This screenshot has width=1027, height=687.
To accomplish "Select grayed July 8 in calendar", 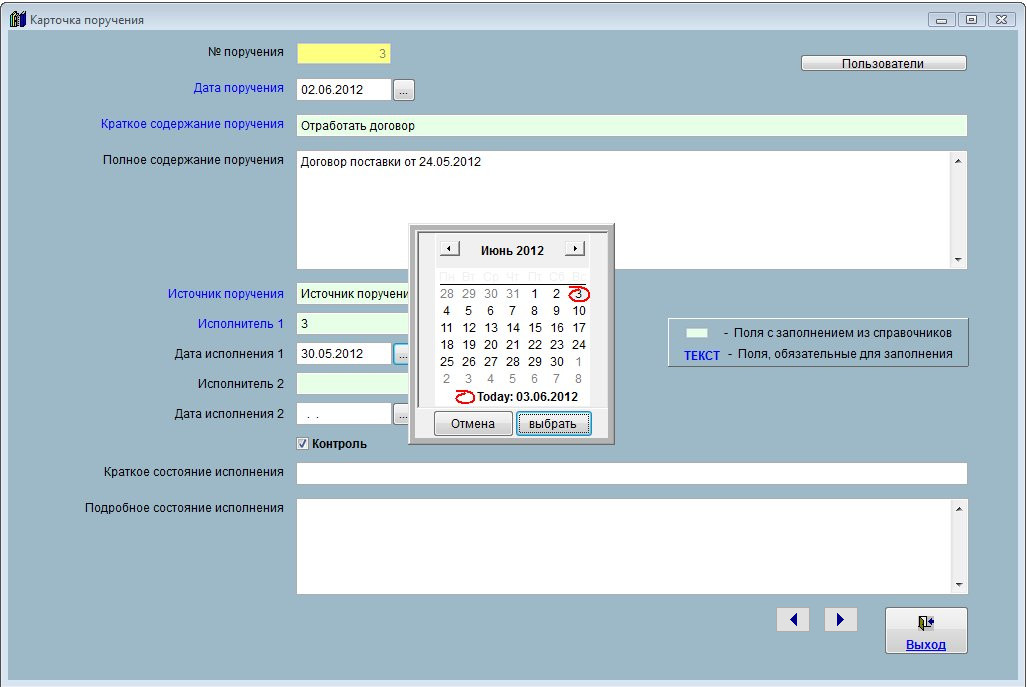I will (578, 379).
